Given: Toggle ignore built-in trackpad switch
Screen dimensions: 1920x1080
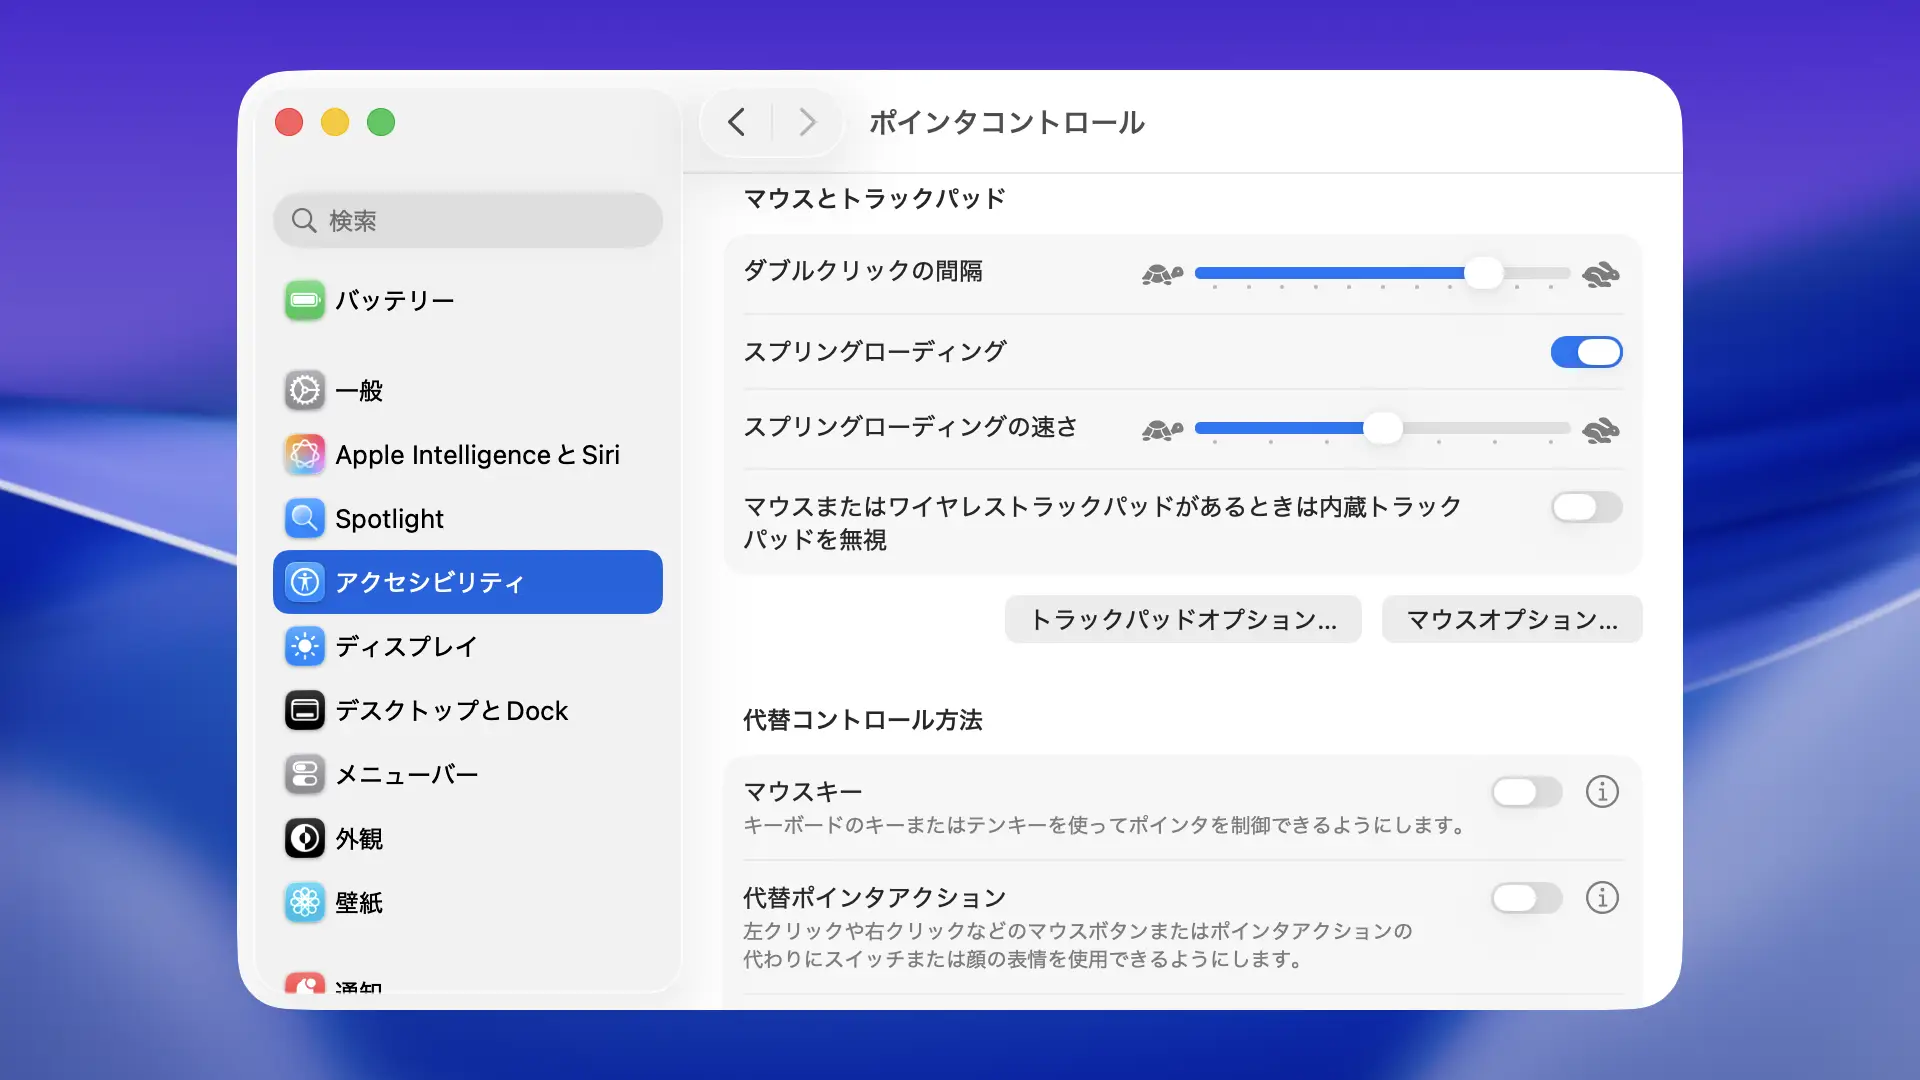Looking at the screenshot, I should coord(1586,507).
